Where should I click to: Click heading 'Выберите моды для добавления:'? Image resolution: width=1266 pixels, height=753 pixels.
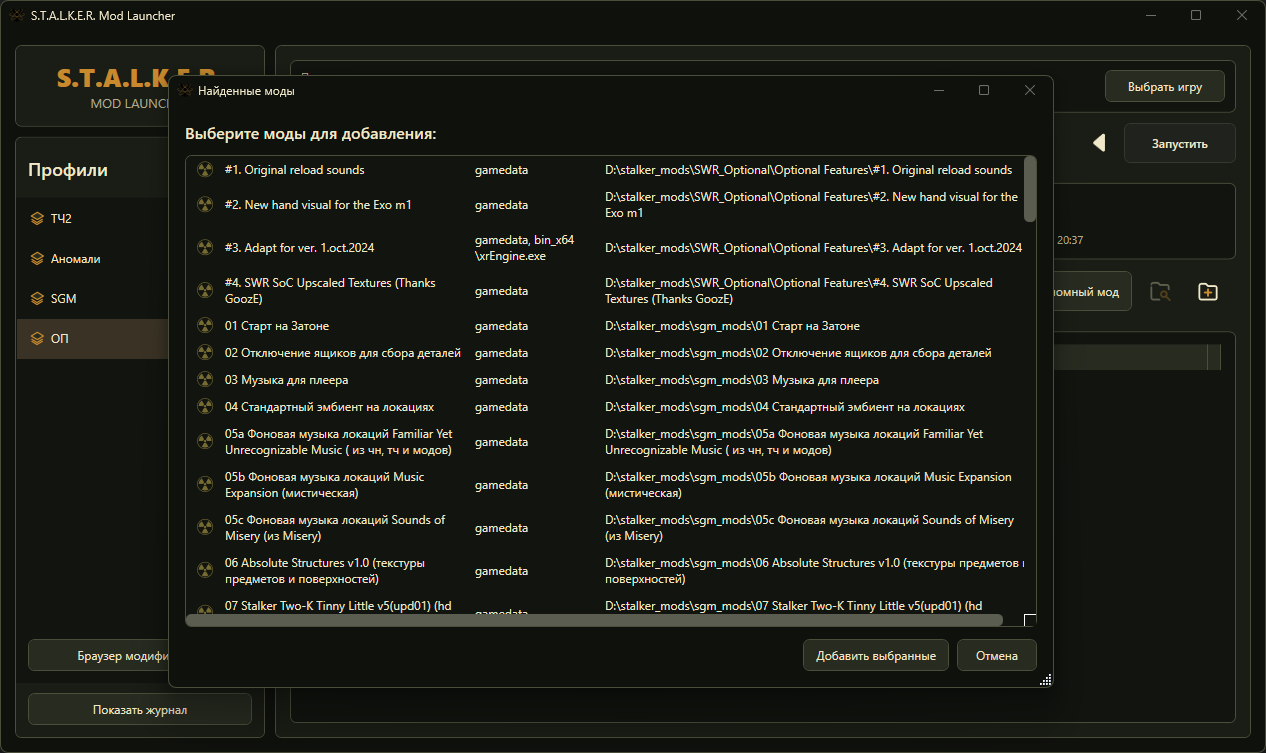[311, 134]
